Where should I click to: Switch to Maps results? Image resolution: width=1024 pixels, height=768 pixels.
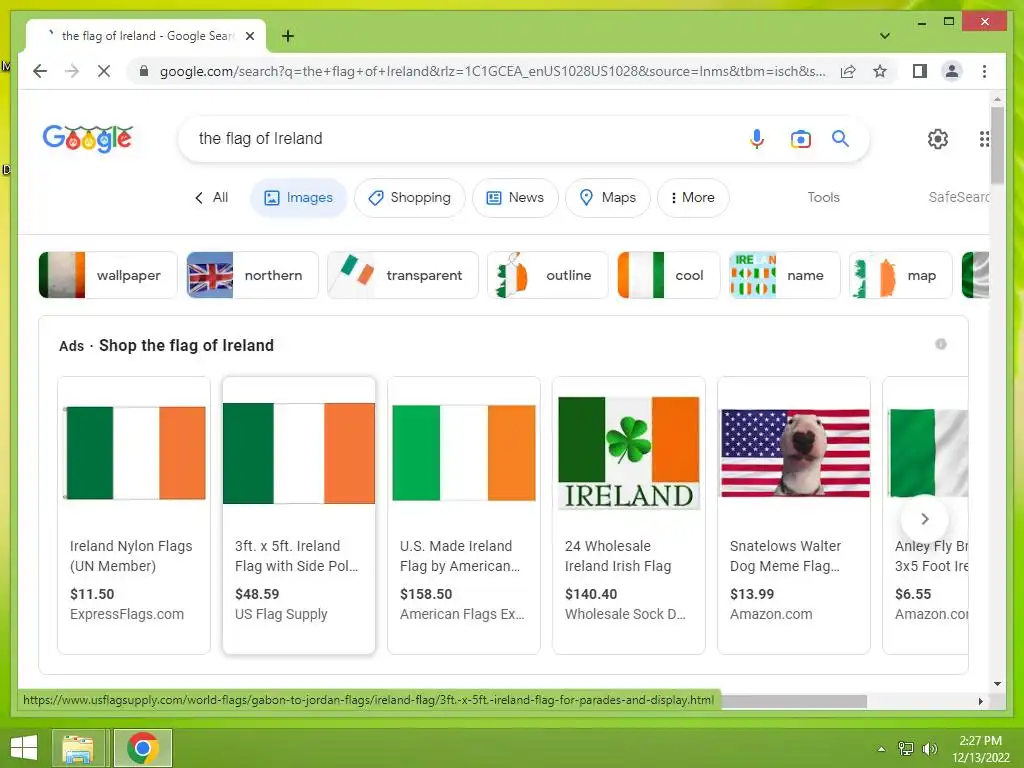[x=607, y=197]
